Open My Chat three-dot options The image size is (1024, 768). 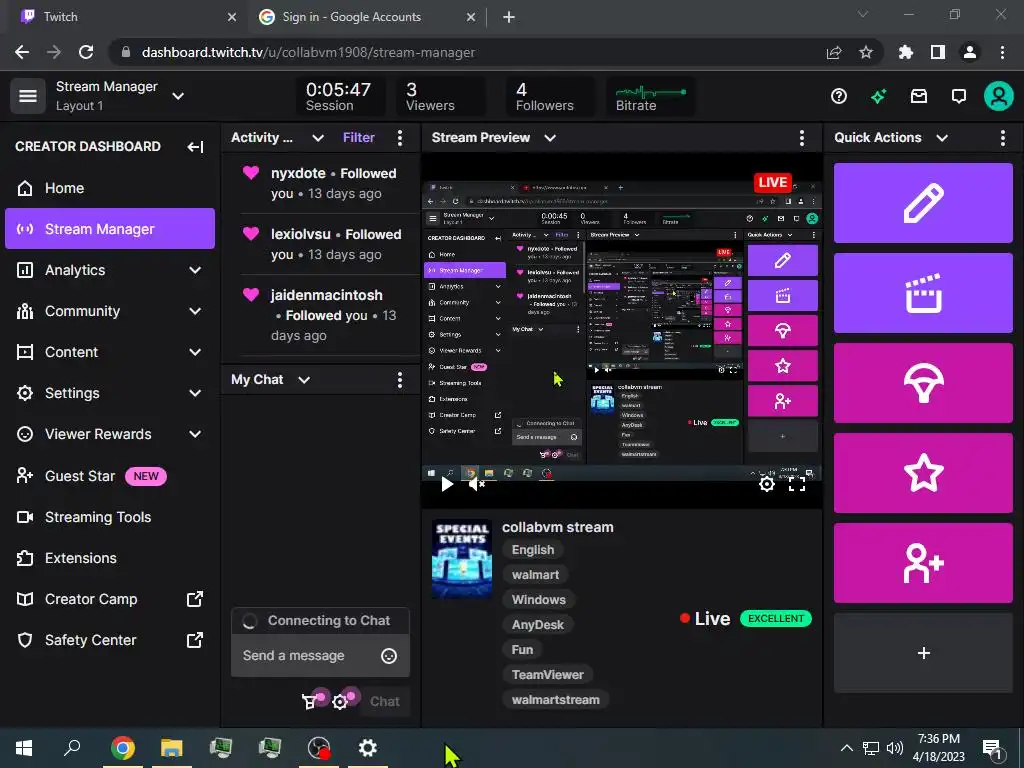pyautogui.click(x=400, y=380)
